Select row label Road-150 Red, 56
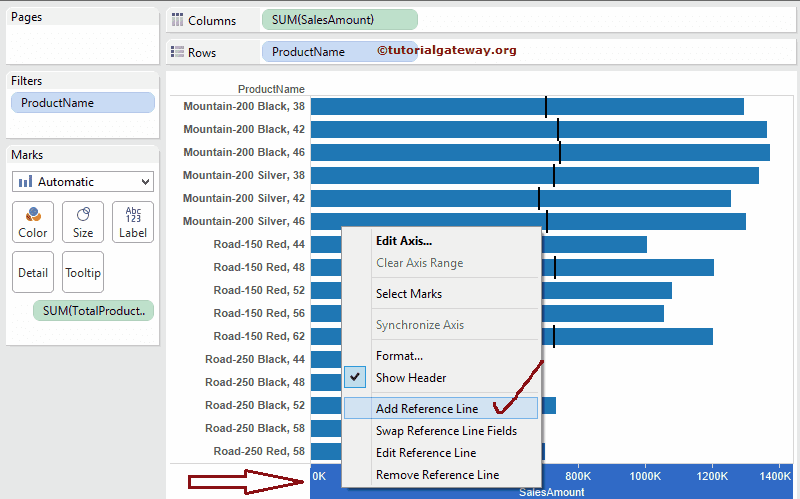 point(259,313)
